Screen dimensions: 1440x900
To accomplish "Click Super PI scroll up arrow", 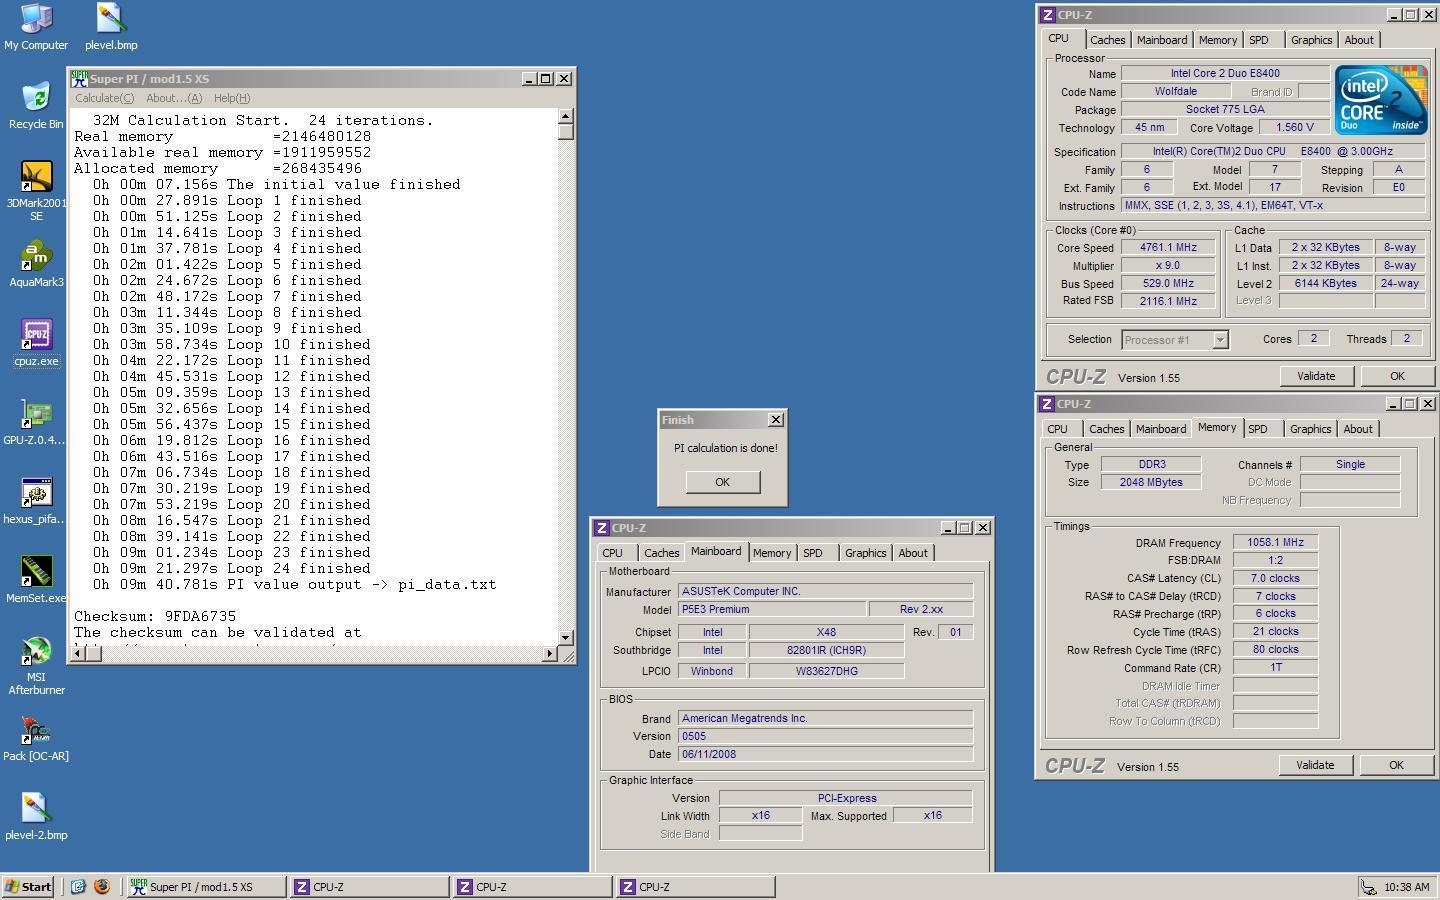I will [566, 117].
